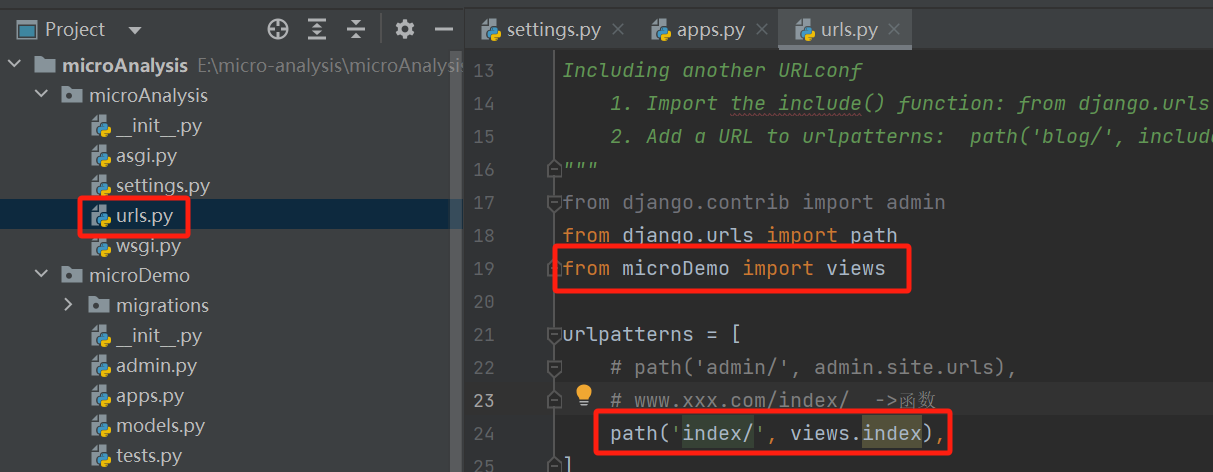Click the folder icon beside migrations
Image resolution: width=1213 pixels, height=472 pixels.
(x=98, y=305)
